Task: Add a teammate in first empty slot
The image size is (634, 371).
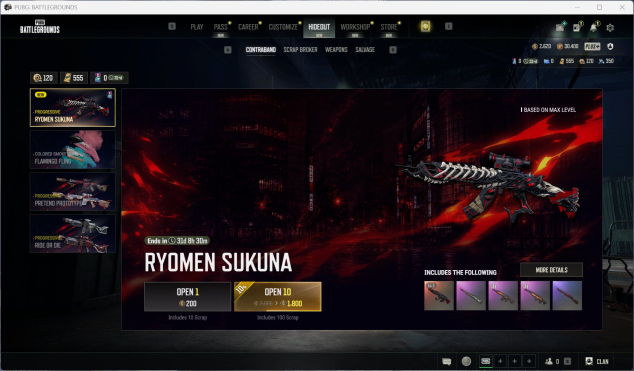Action: point(500,361)
